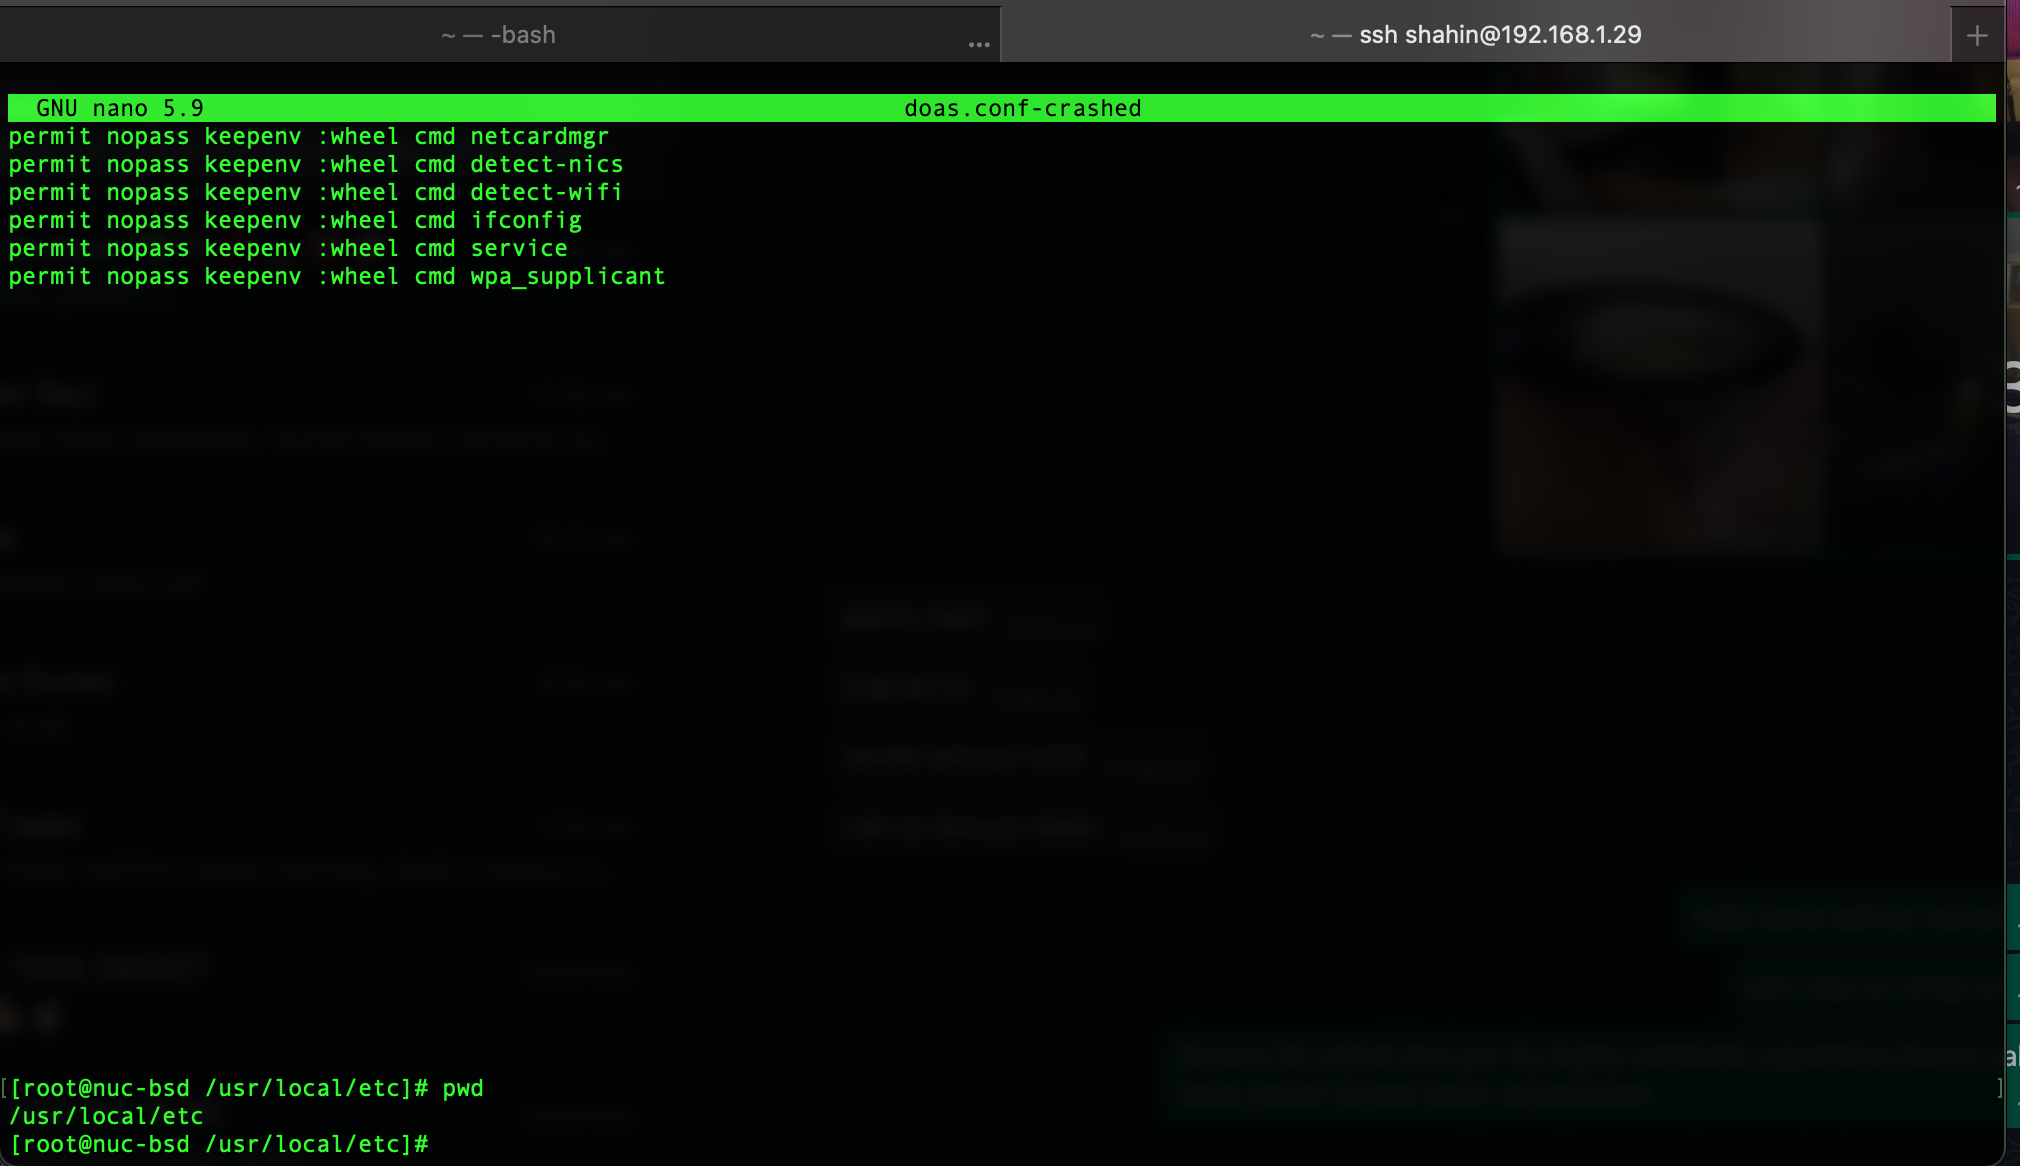This screenshot has width=2020, height=1166.
Task: Select the ssh shahin@192.168.1.29 tab
Action: 1476,35
